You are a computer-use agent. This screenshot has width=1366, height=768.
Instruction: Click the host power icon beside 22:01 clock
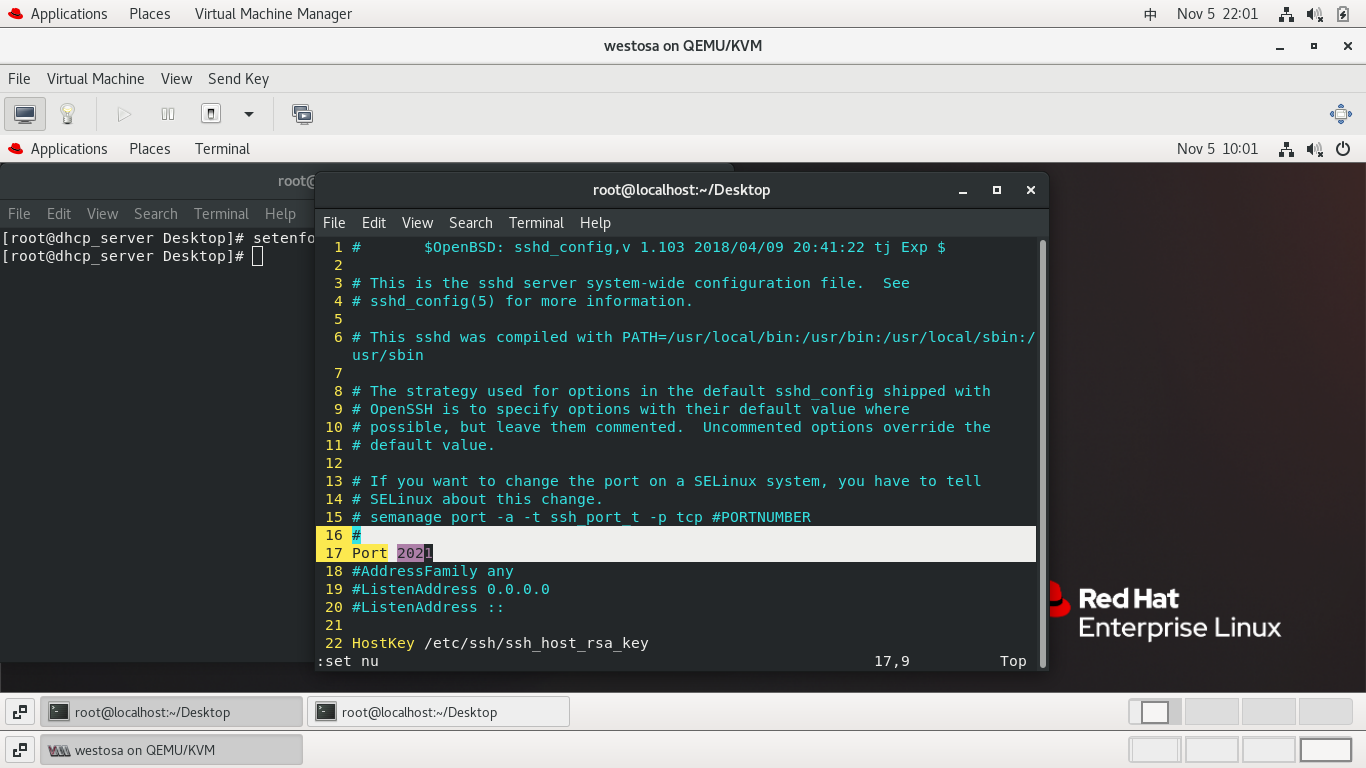pyautogui.click(x=1343, y=14)
